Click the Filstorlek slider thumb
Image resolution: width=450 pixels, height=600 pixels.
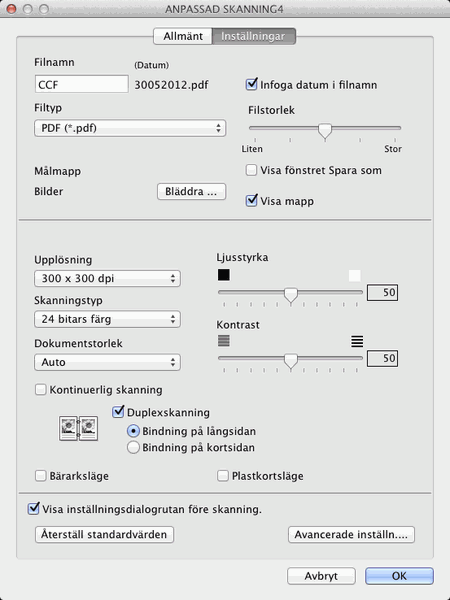pyautogui.click(x=325, y=131)
